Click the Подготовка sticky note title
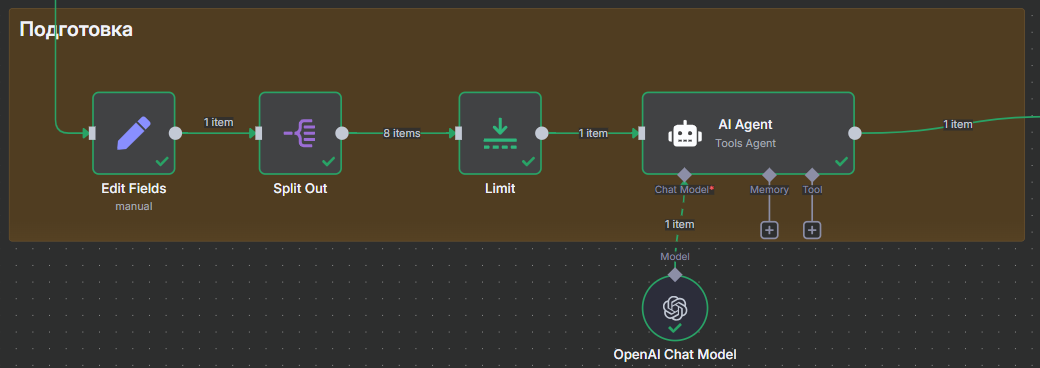 [x=76, y=29]
